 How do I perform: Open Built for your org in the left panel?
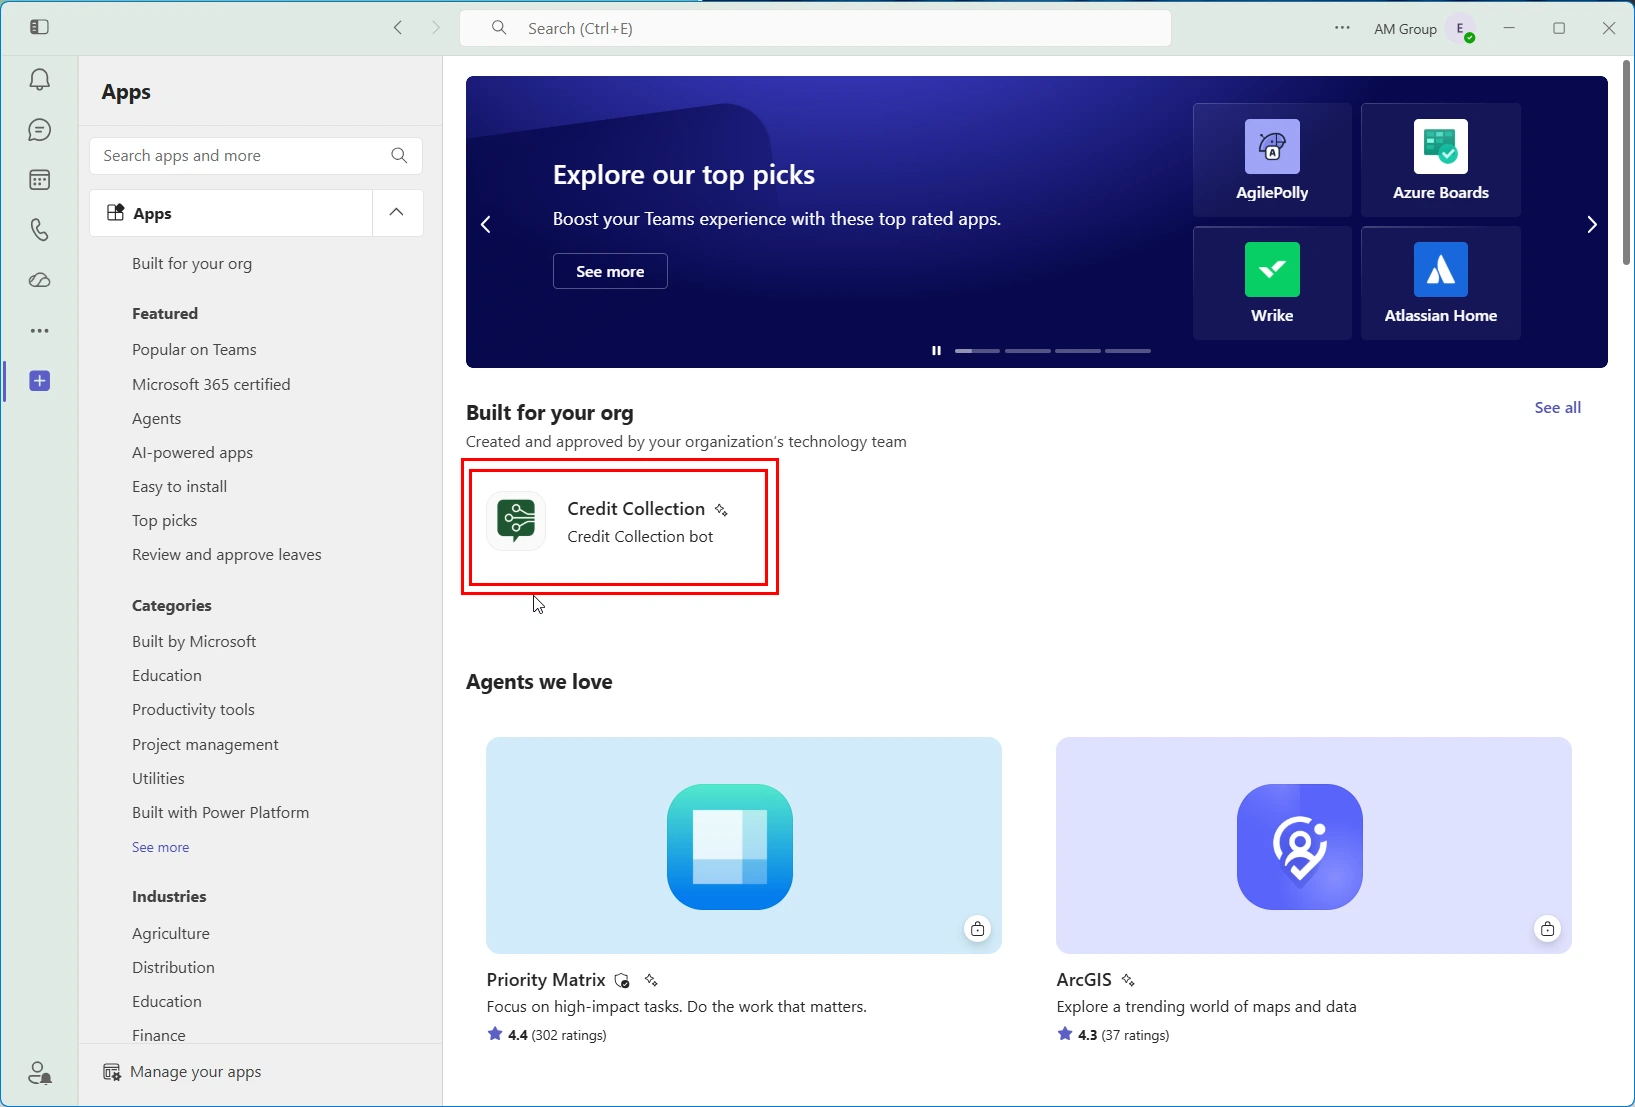pyautogui.click(x=192, y=264)
